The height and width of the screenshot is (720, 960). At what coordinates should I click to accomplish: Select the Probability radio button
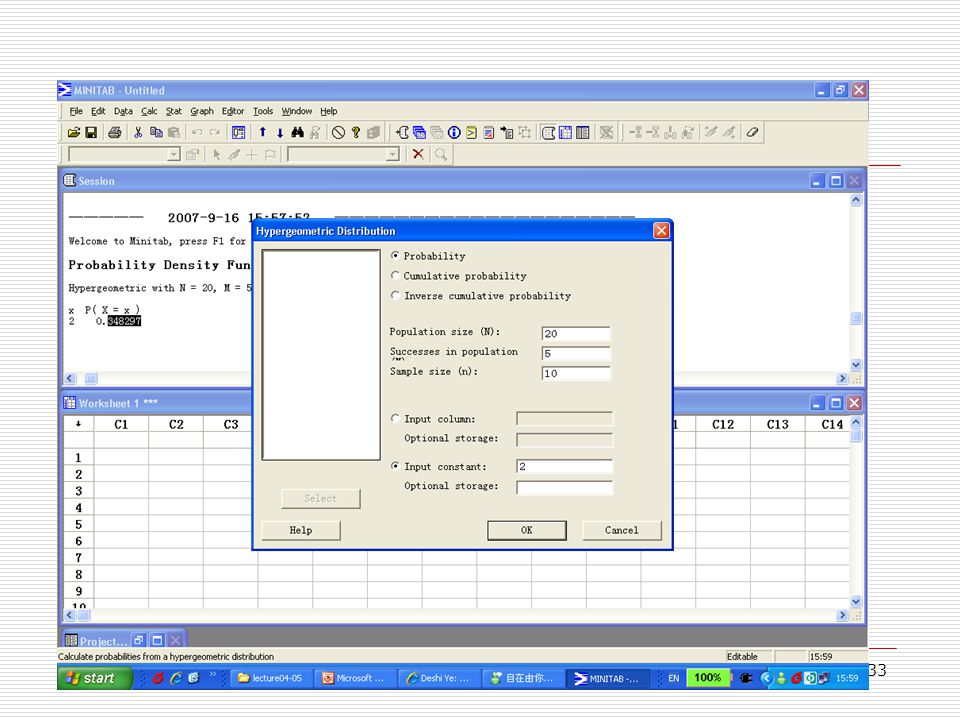pos(396,255)
